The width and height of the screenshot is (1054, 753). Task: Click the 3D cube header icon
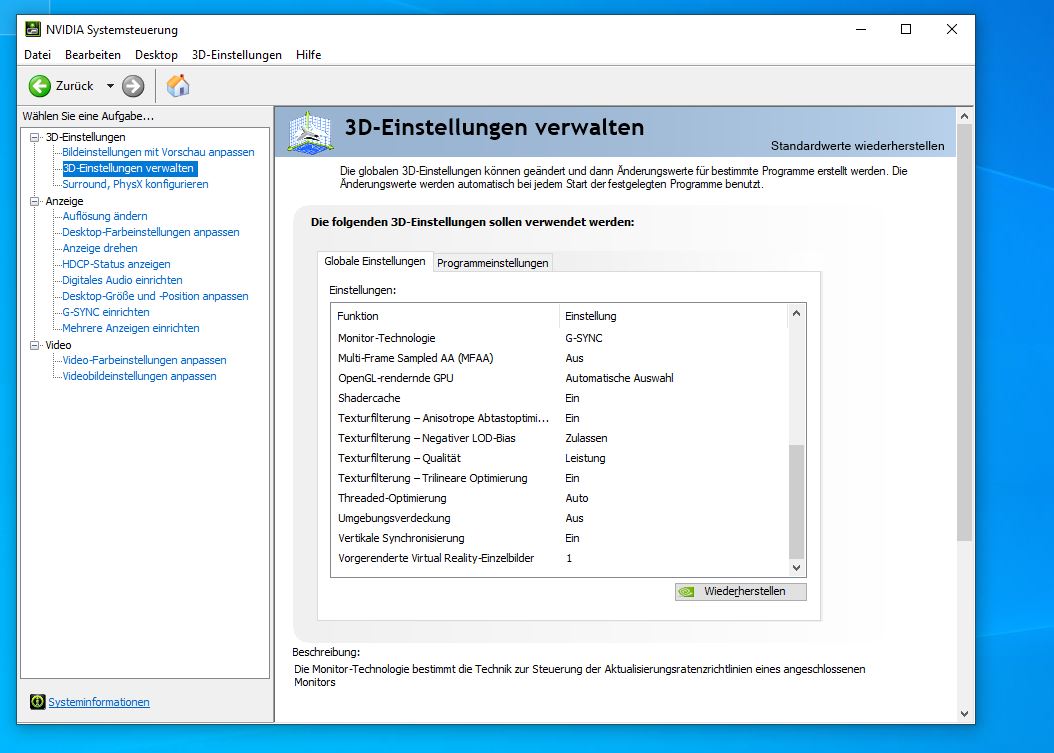[x=310, y=131]
